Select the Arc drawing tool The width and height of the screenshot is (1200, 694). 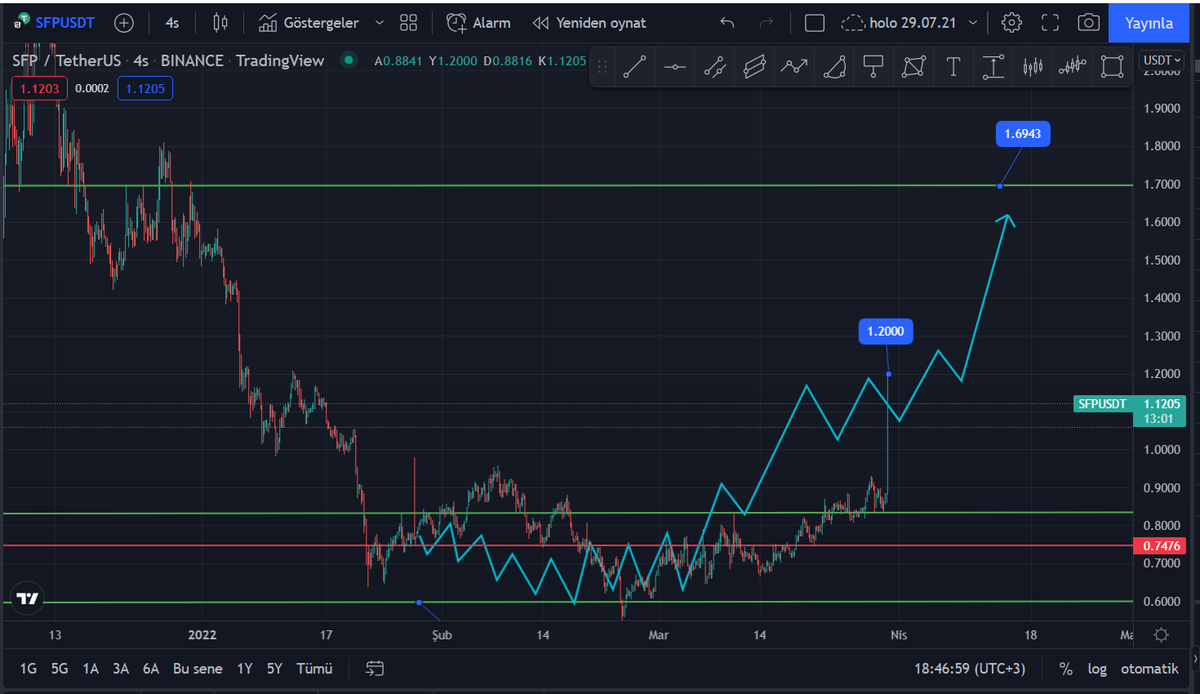click(834, 67)
